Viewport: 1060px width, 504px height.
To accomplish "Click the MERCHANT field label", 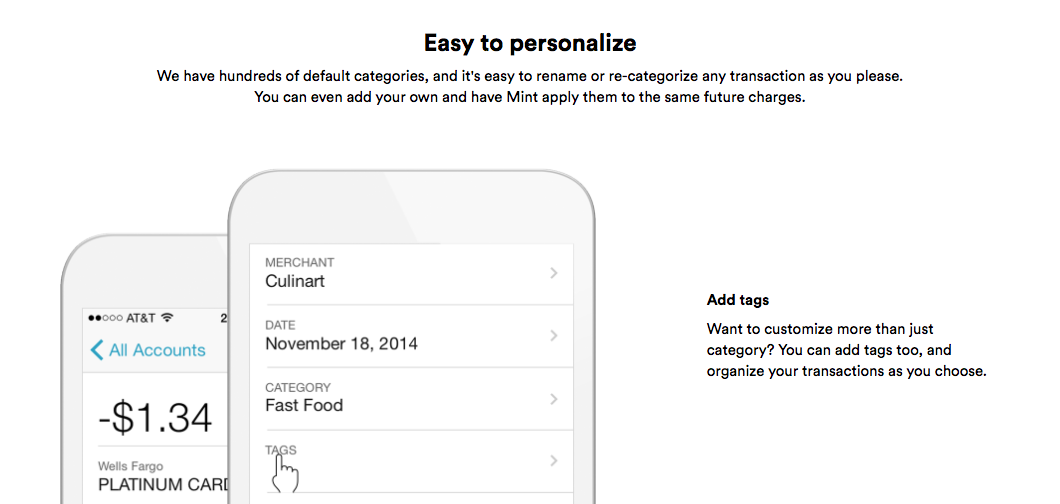I will [x=299, y=262].
